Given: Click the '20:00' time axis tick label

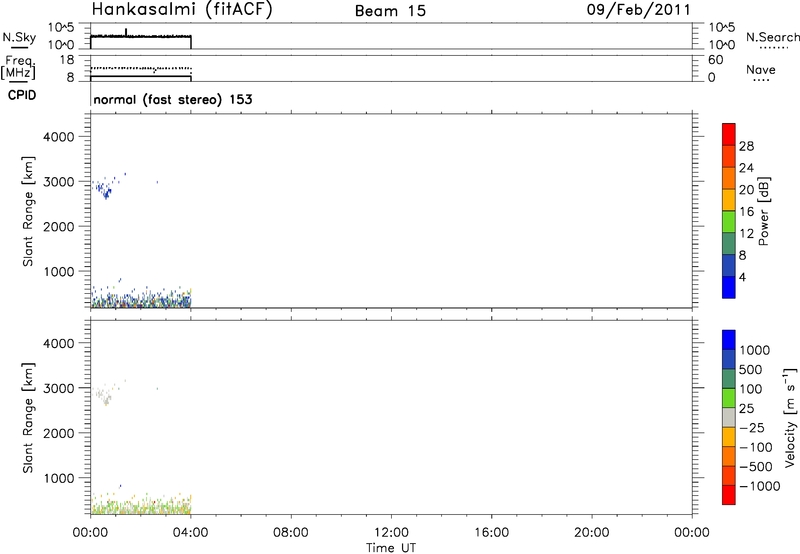Looking at the screenshot, I should coord(592,533).
